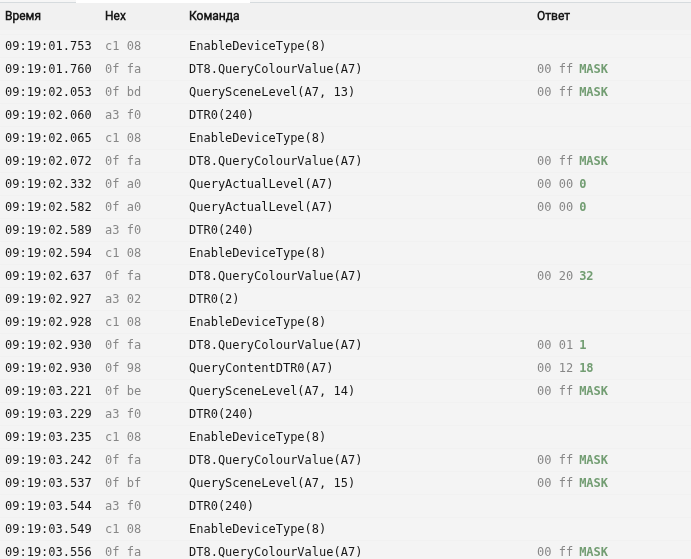This screenshot has width=691, height=559.
Task: Click the Hex column header
Action: point(115,16)
